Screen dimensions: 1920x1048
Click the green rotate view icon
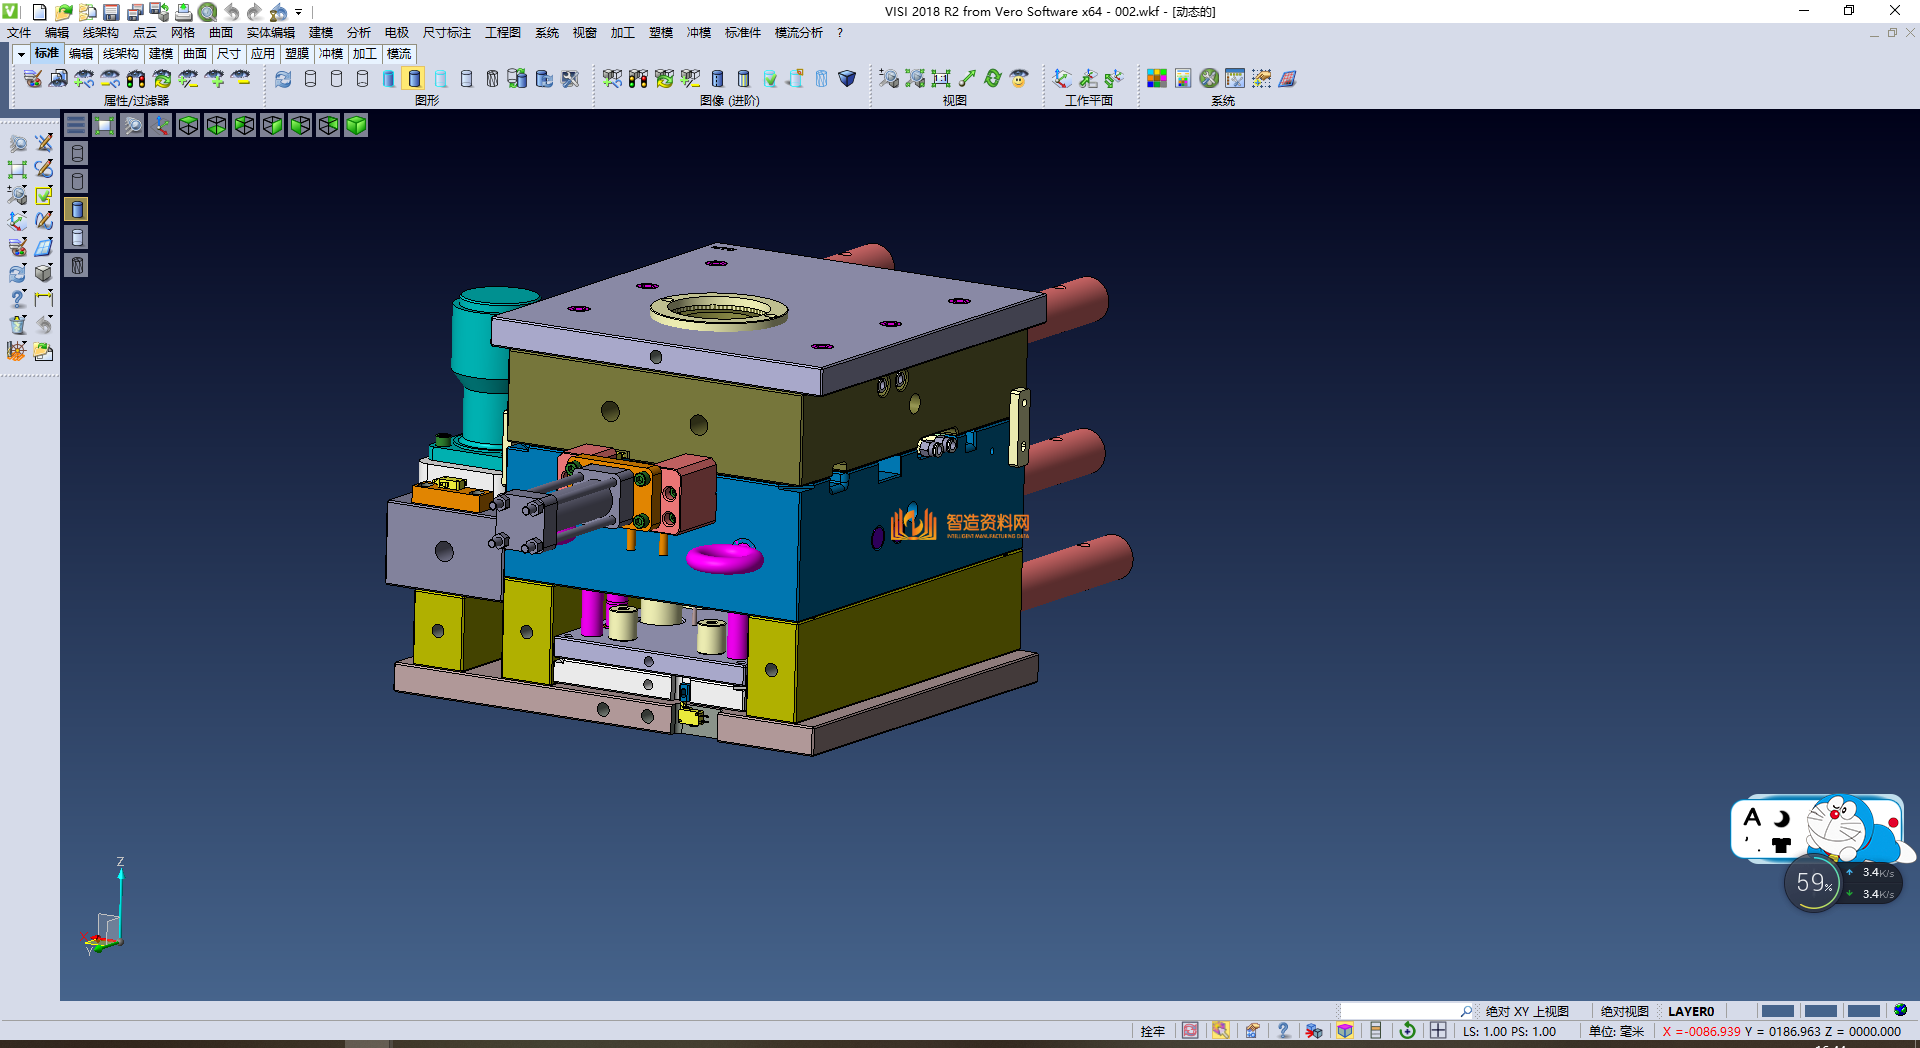[993, 78]
